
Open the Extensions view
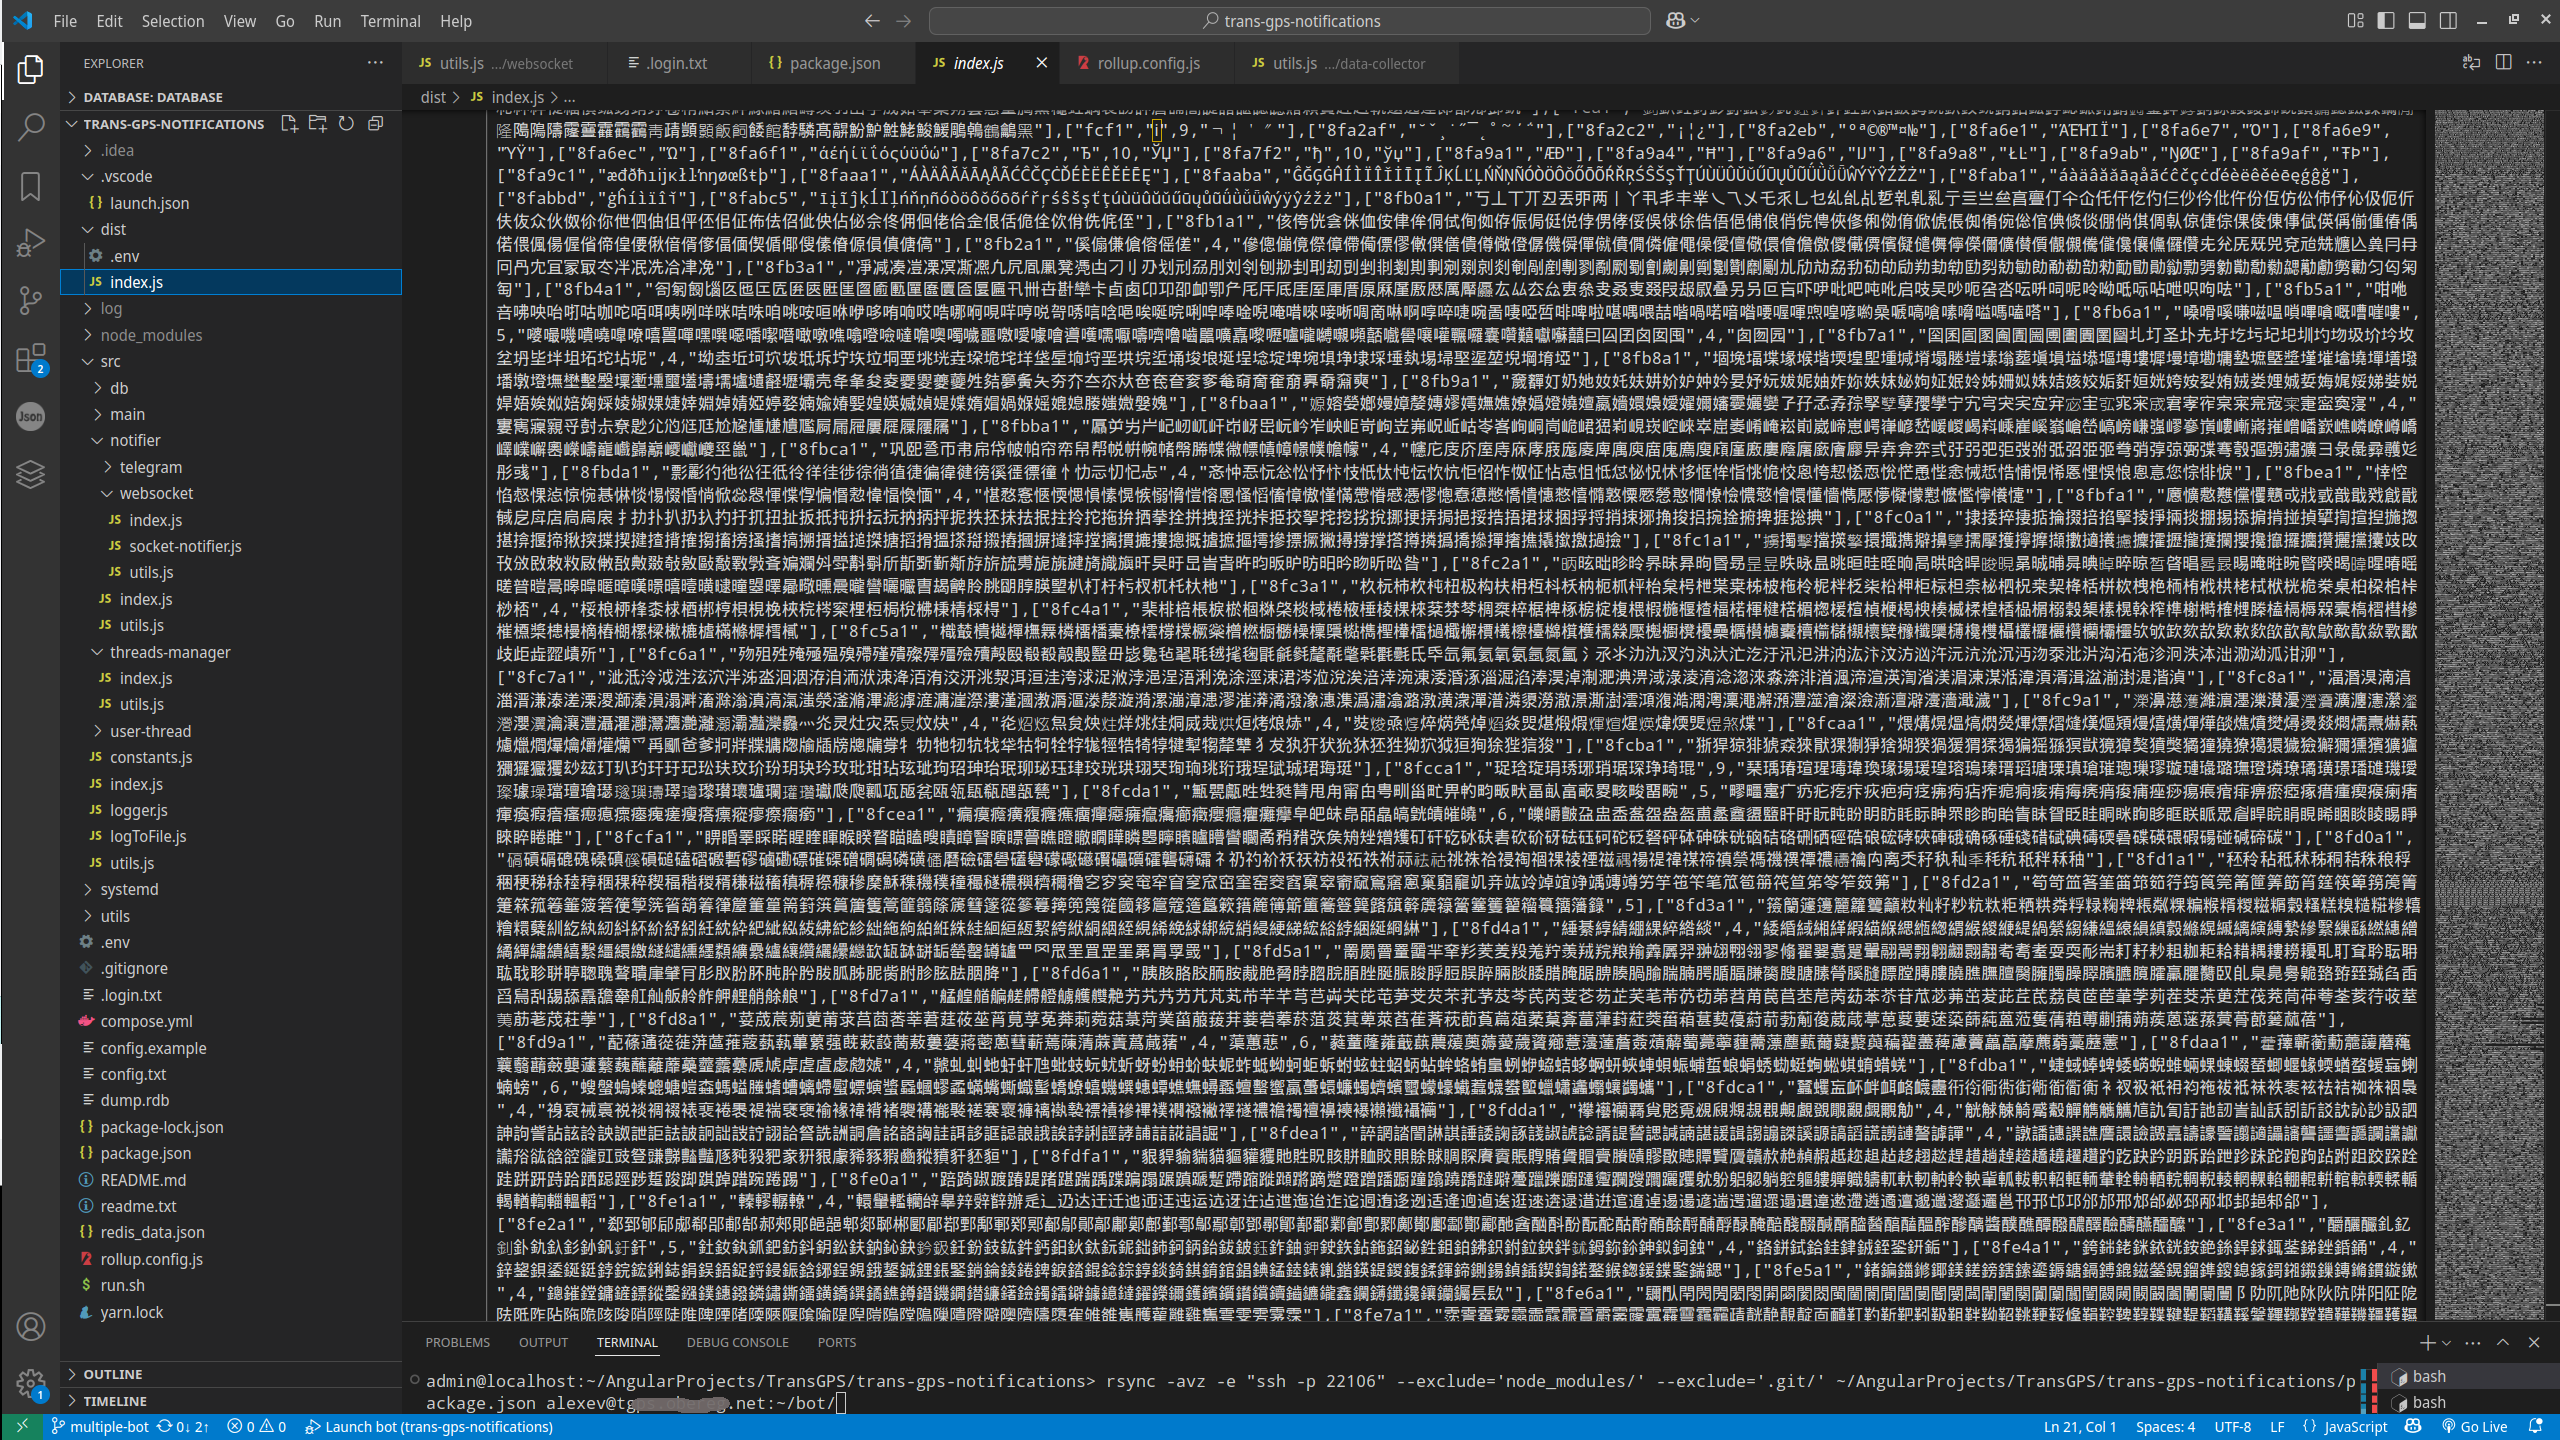click(31, 358)
